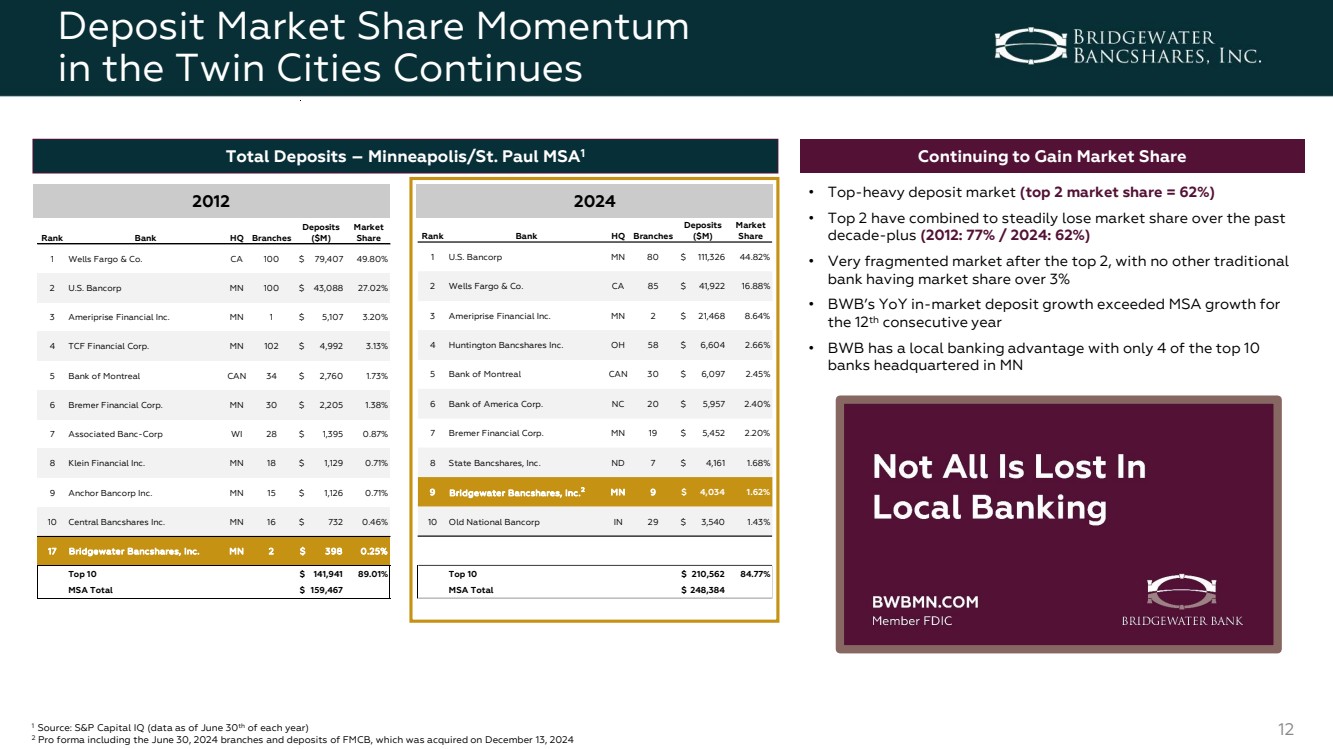This screenshot has height=749, width=1333.
Task: Click '(2012: 77% / 2024: 62%)' text
Action: tap(1005, 236)
